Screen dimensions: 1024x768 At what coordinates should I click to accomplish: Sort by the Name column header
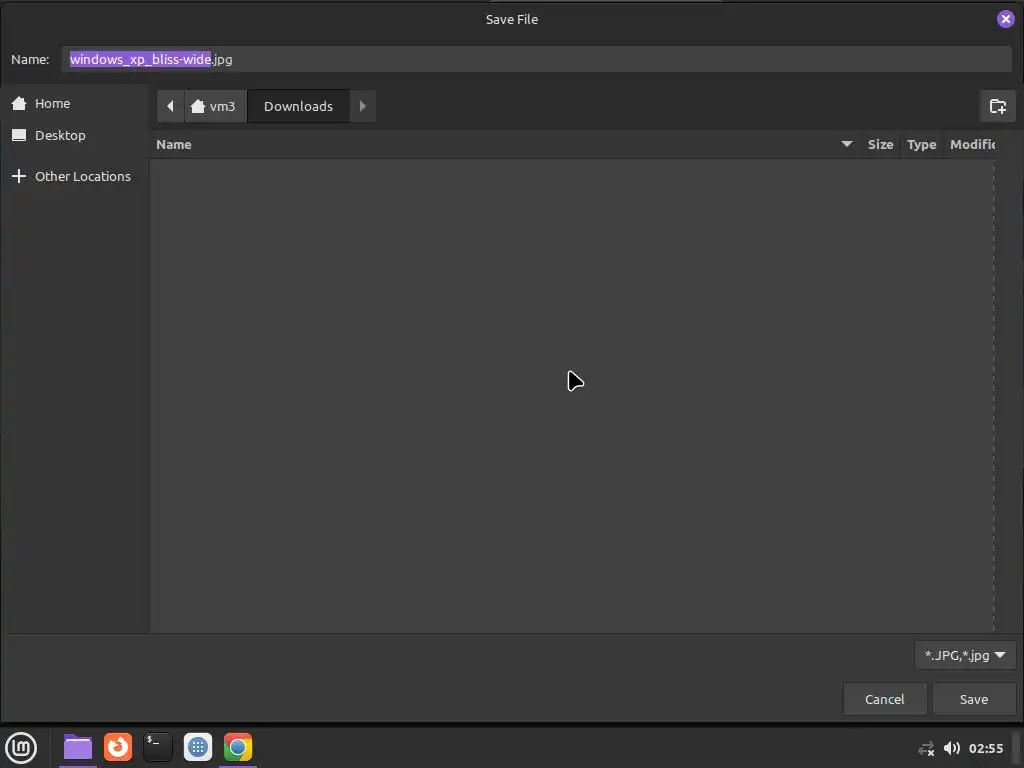pyautogui.click(x=505, y=144)
